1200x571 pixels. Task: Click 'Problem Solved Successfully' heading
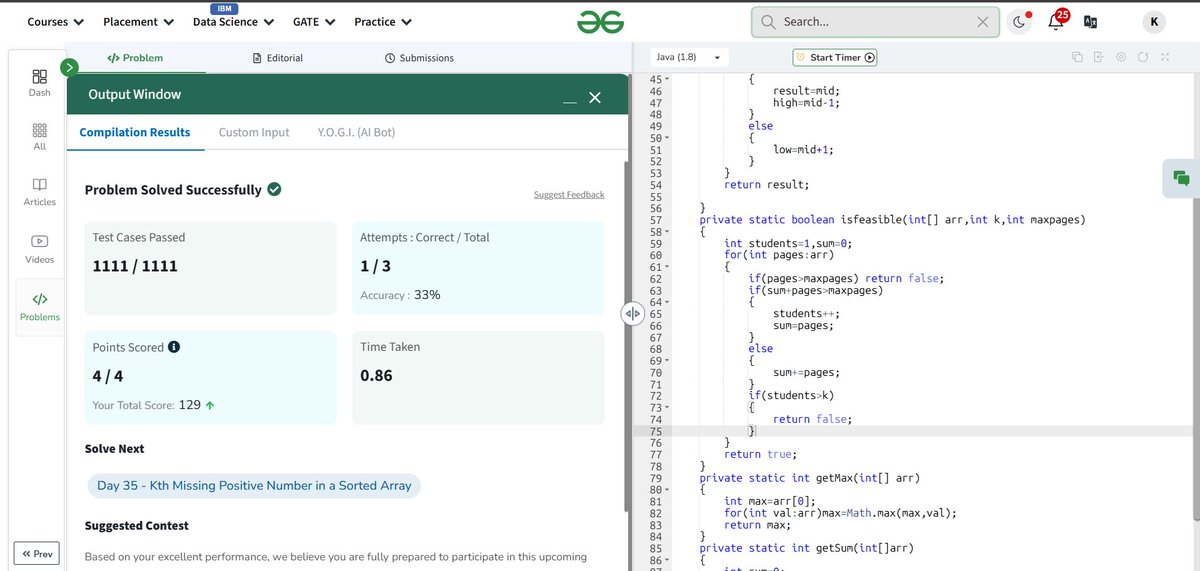[173, 190]
